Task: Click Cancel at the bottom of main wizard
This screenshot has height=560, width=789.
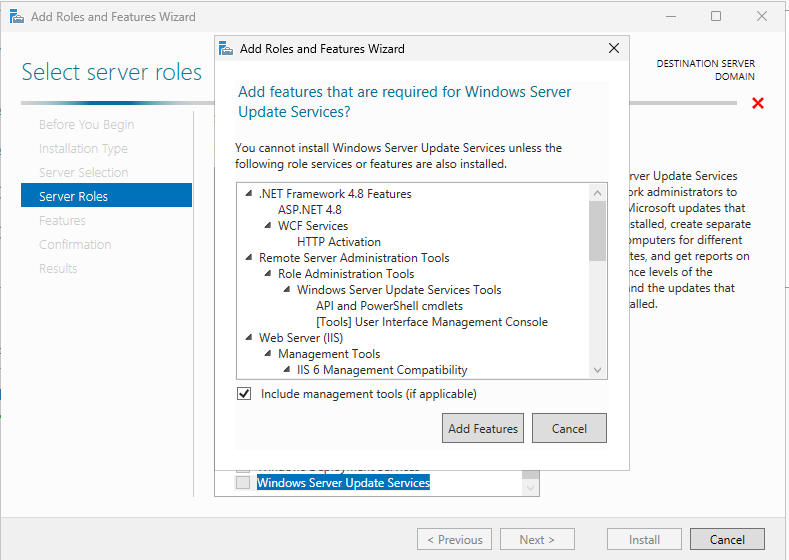Action: coord(727,539)
